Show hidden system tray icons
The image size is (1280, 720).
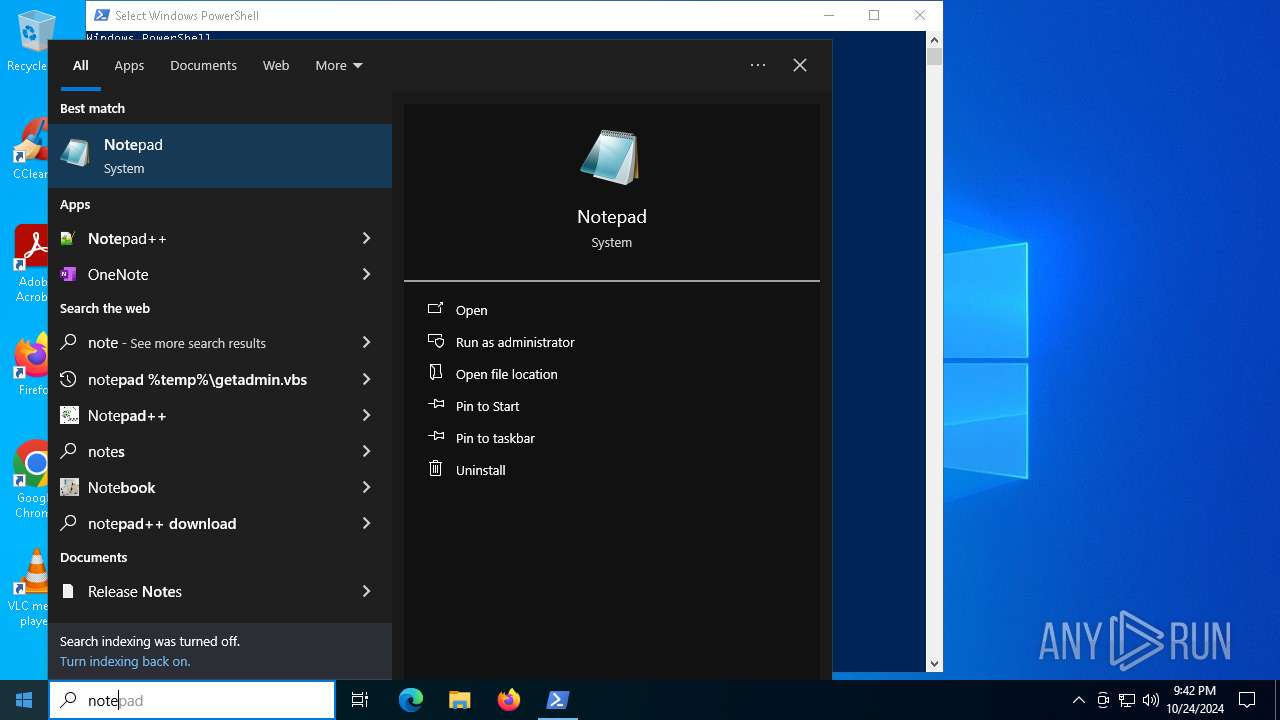tap(1078, 700)
